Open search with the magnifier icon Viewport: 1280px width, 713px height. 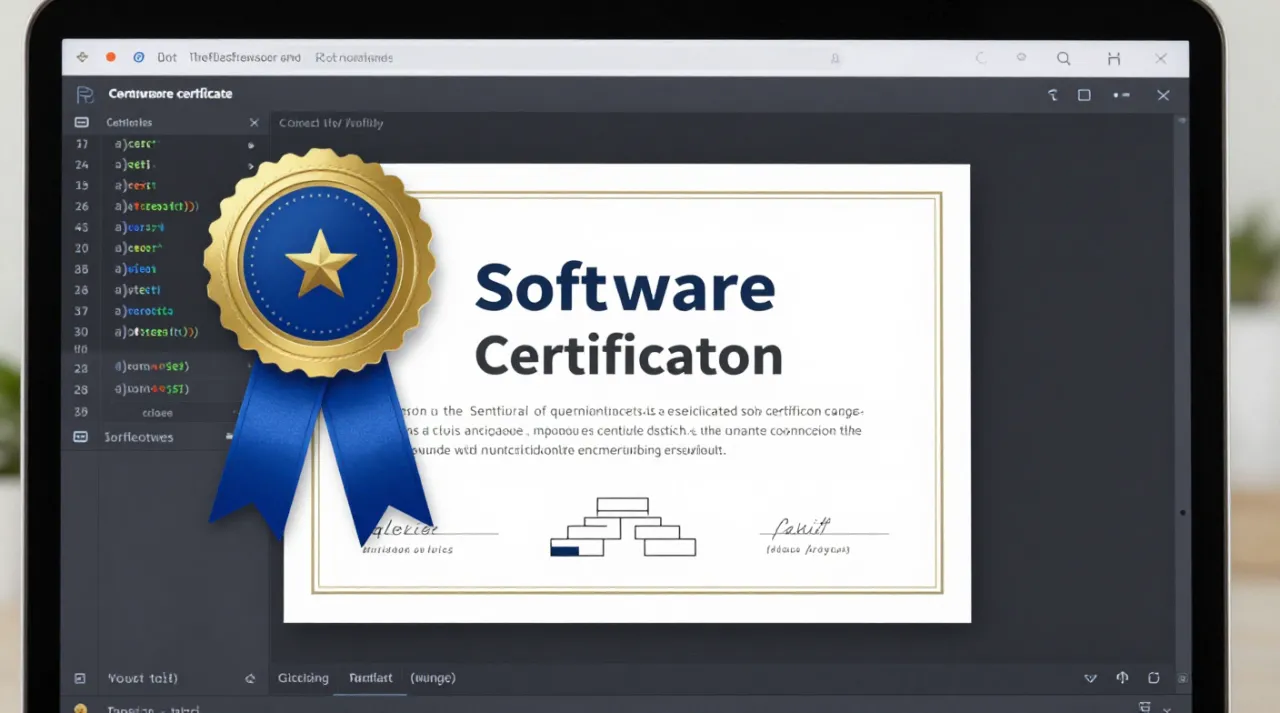tap(1064, 59)
